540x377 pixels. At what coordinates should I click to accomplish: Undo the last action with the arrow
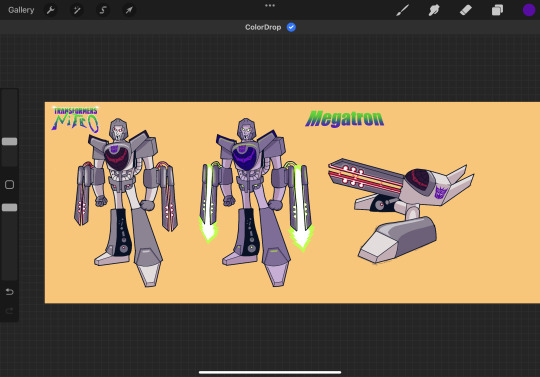(9, 292)
